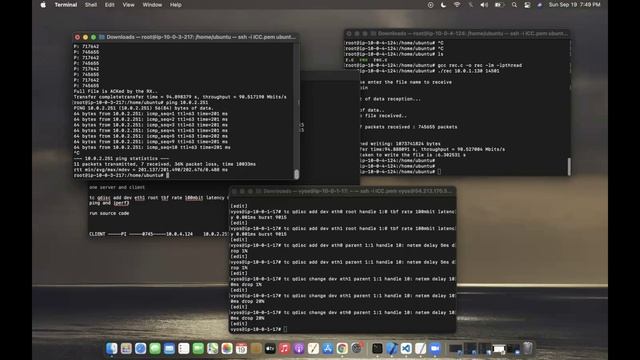Open Zoom from the dock

[x=435, y=348]
